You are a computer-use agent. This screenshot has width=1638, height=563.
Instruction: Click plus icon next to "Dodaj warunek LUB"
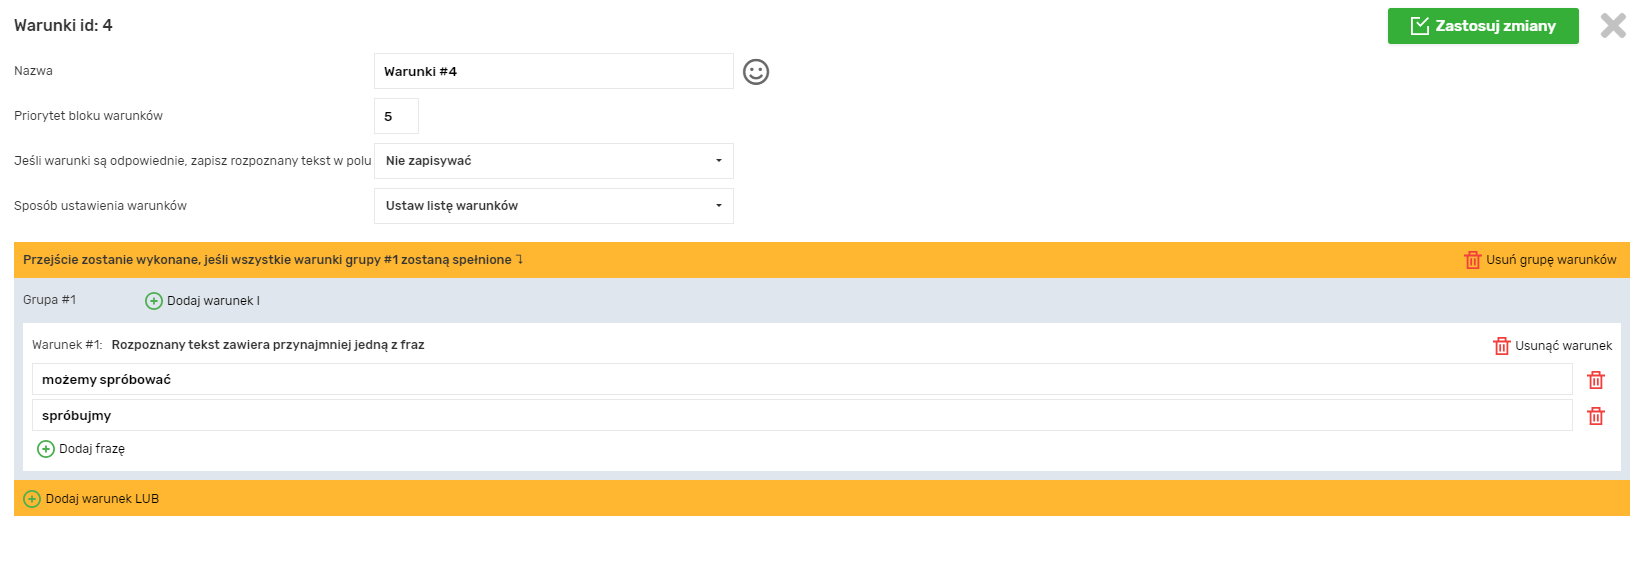point(32,499)
